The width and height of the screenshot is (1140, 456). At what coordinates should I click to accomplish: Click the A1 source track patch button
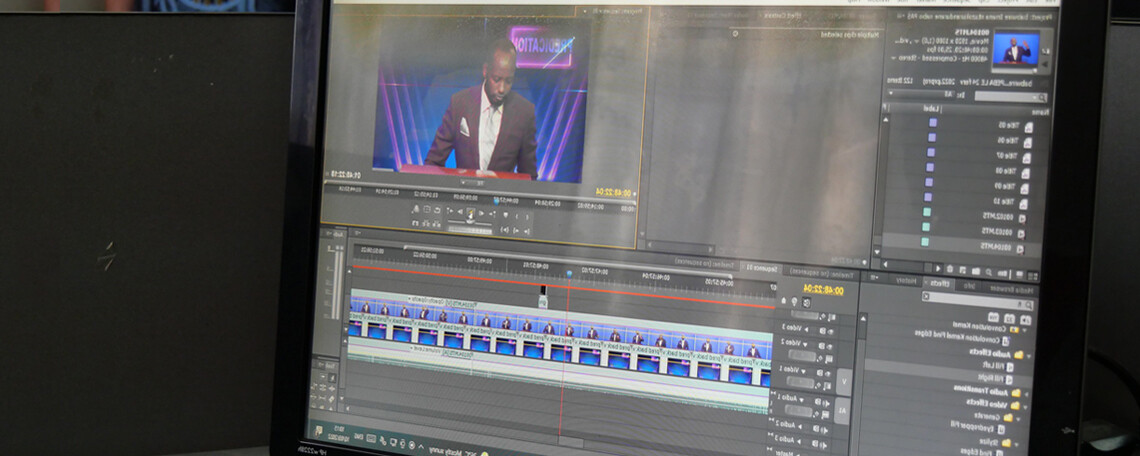point(842,410)
